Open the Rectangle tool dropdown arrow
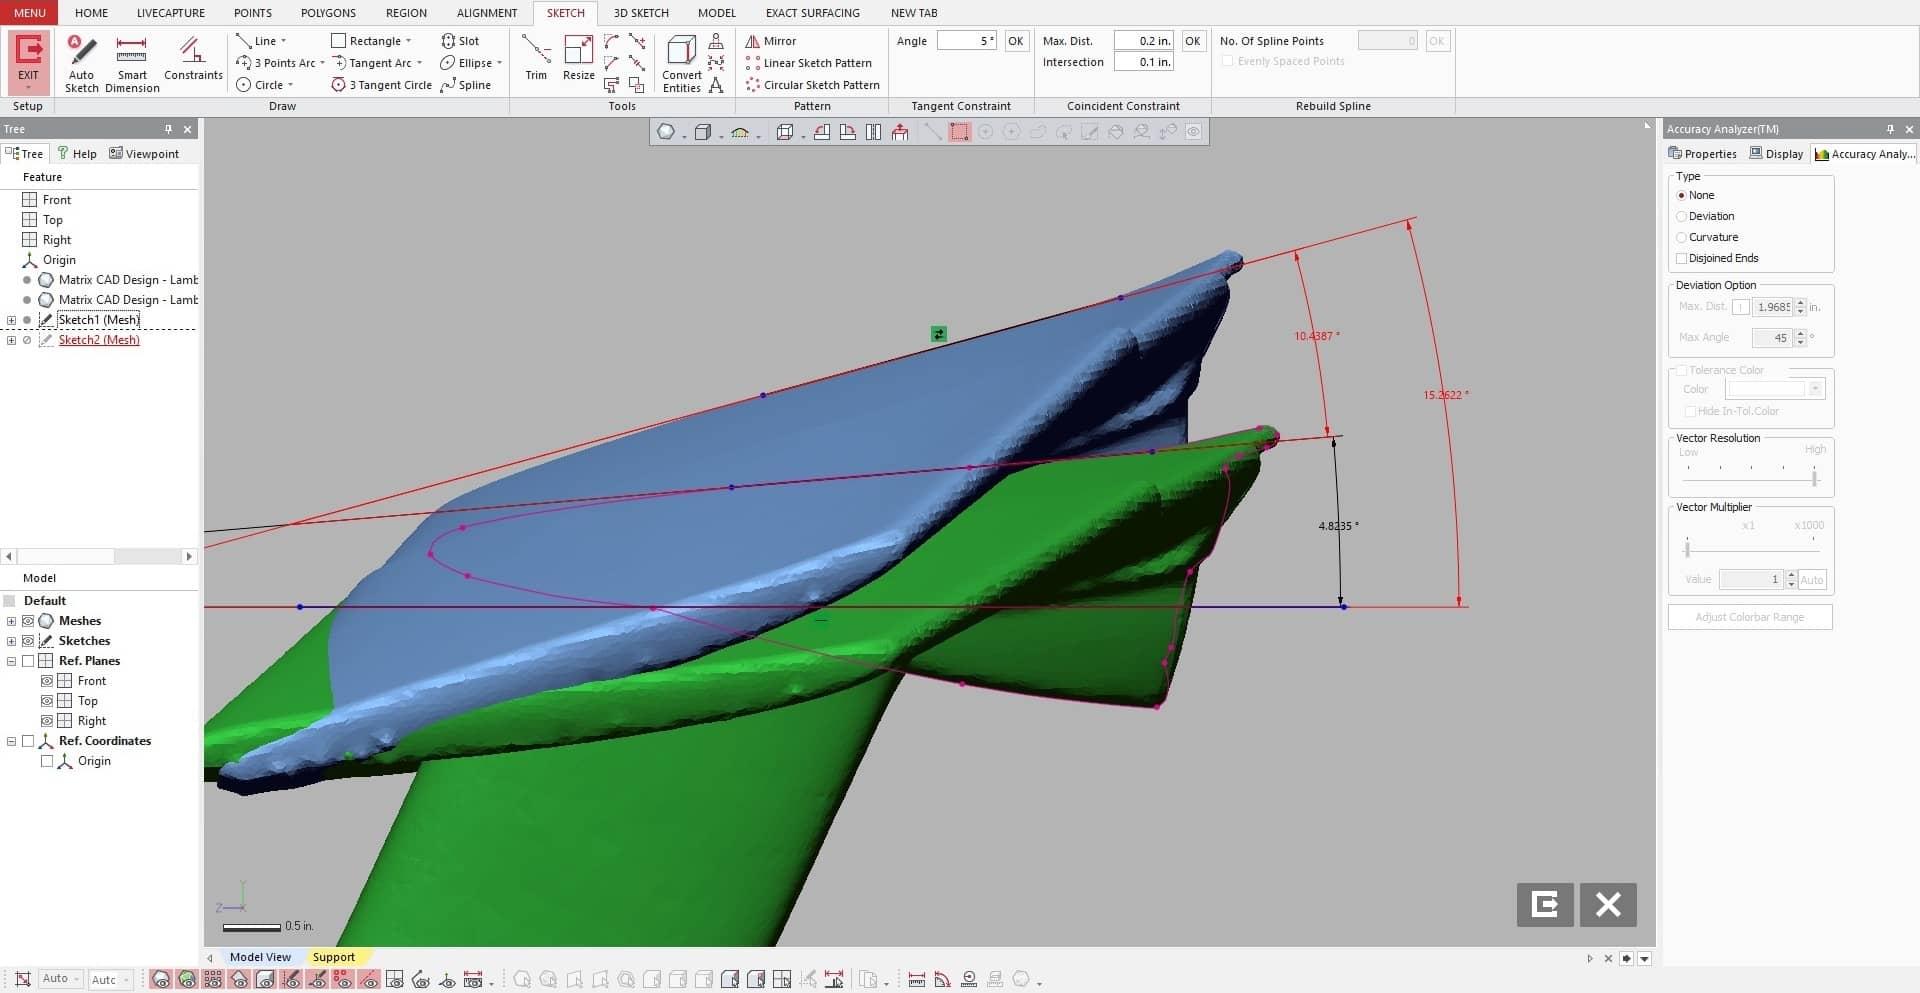Viewport: 1920px width, 993px height. point(409,41)
